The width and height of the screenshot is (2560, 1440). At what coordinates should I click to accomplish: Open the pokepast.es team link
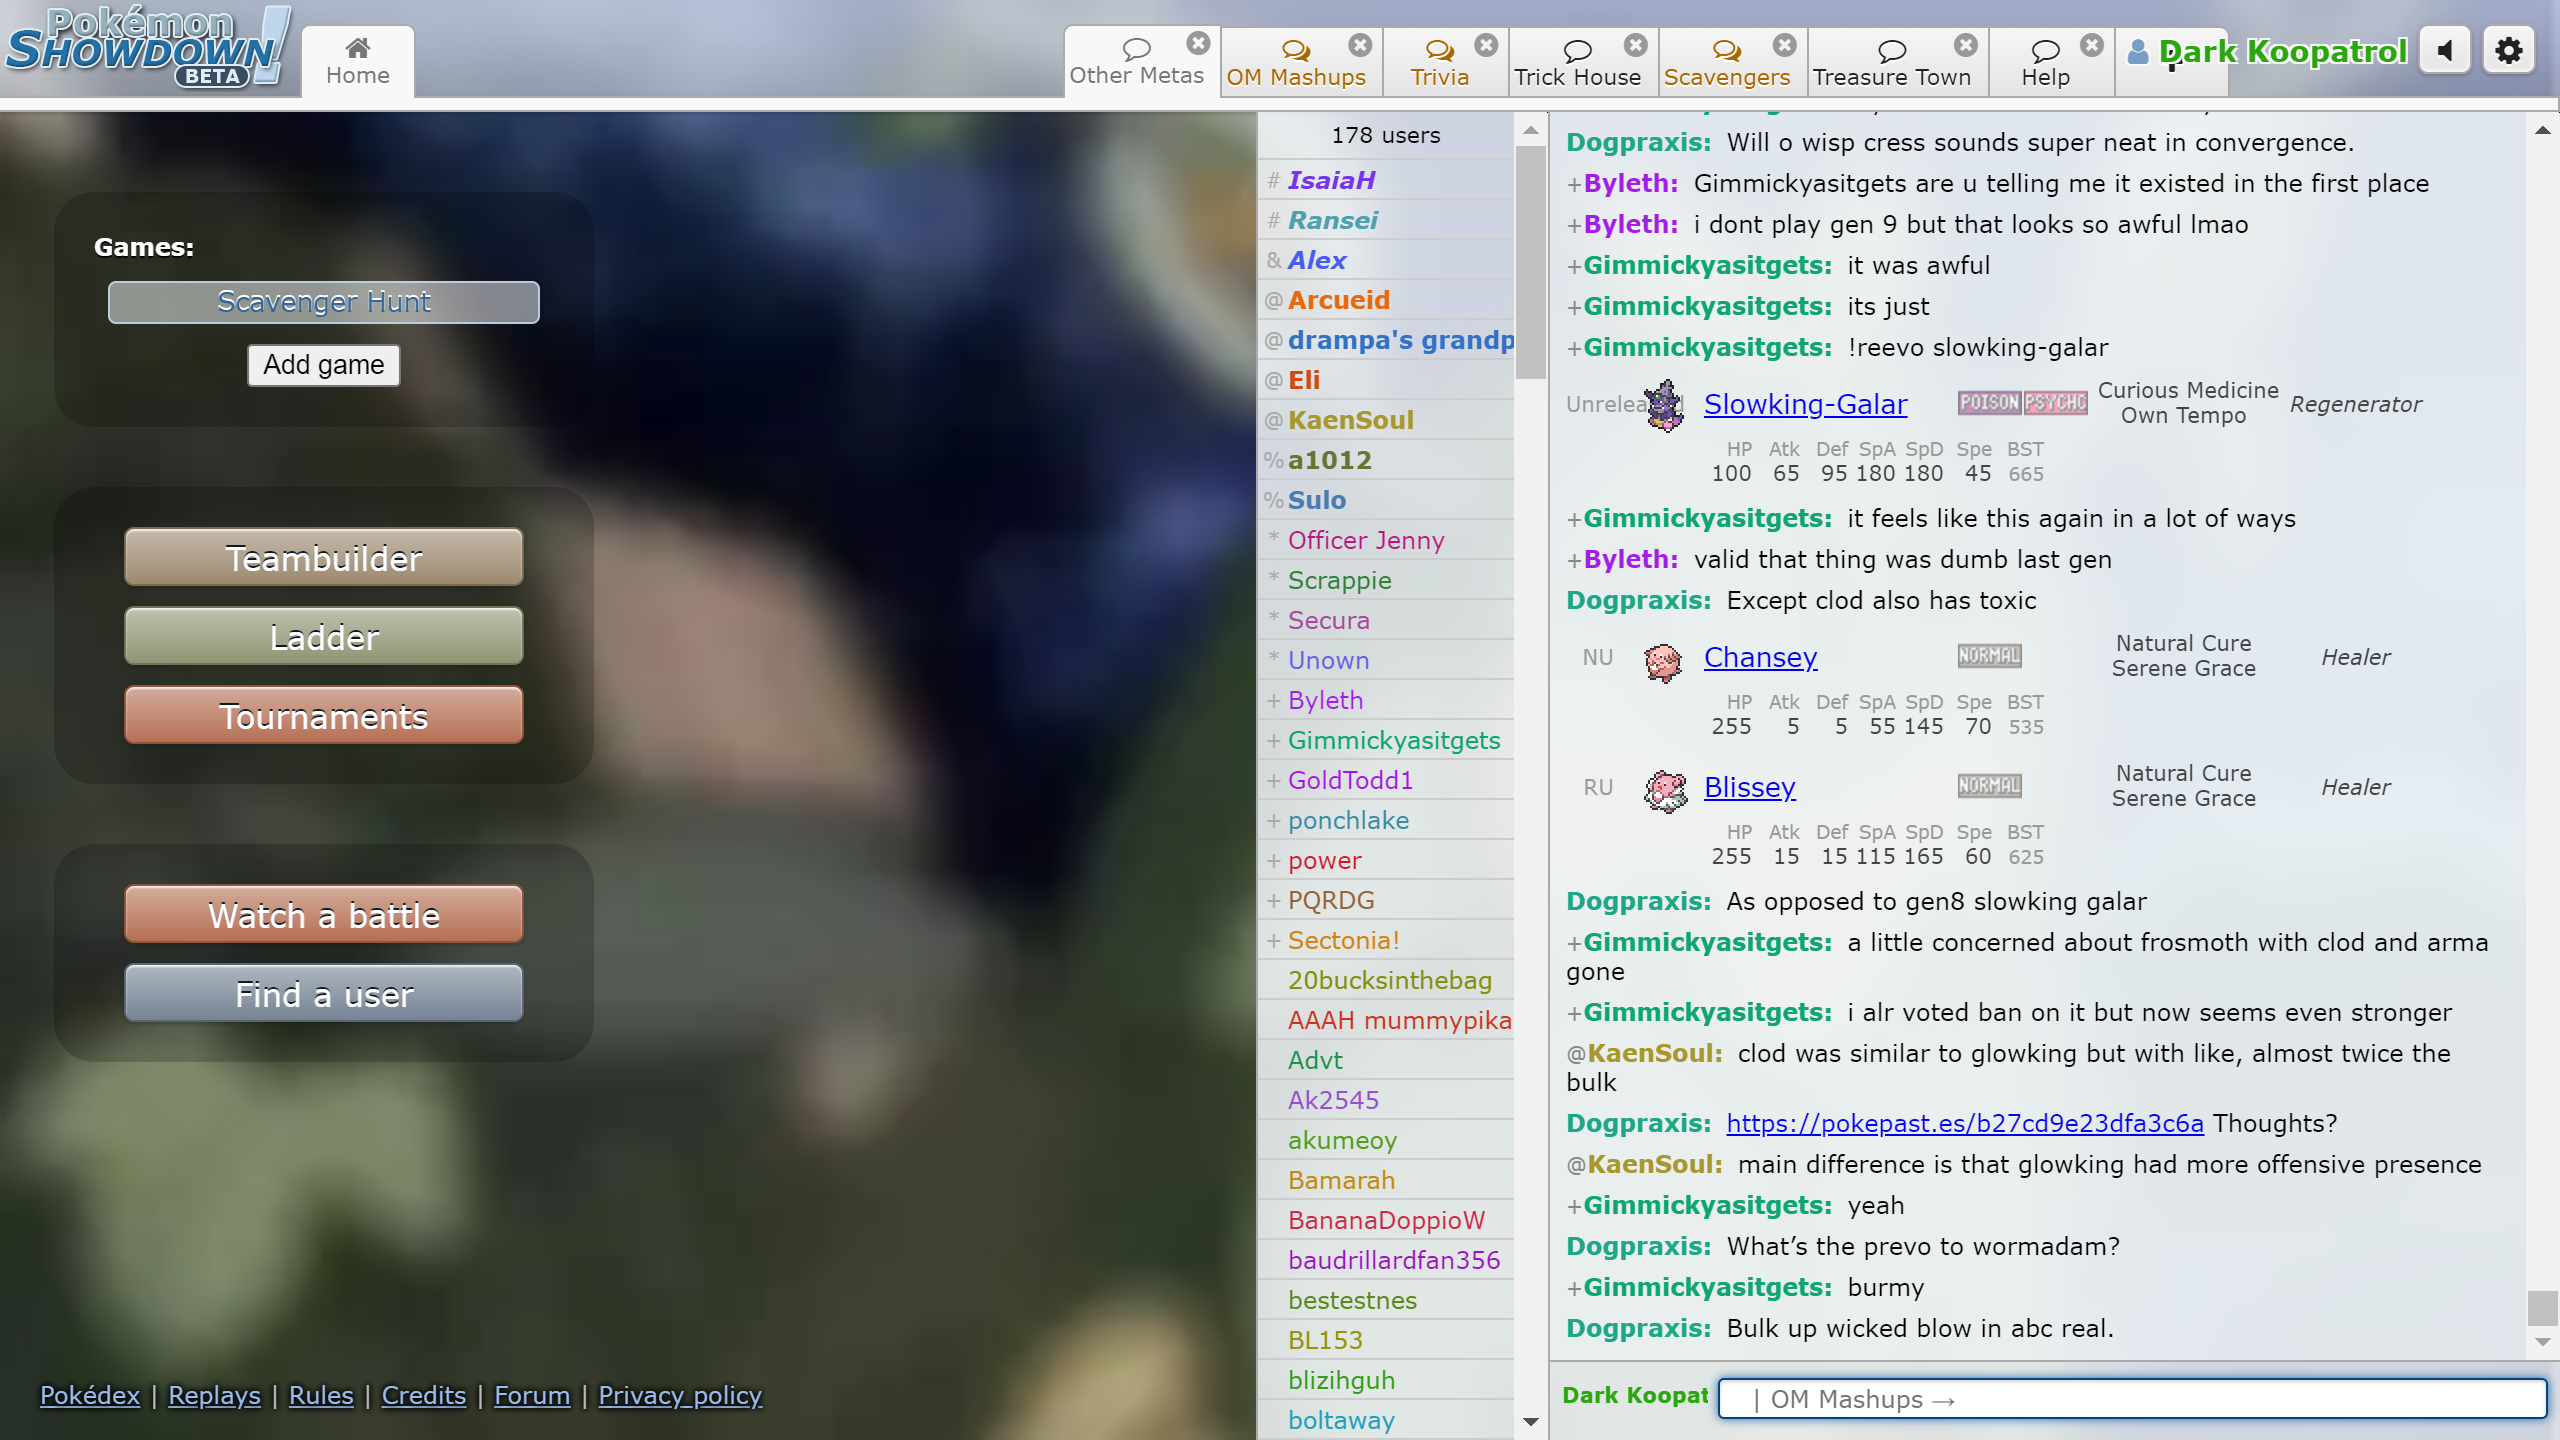point(1964,1123)
